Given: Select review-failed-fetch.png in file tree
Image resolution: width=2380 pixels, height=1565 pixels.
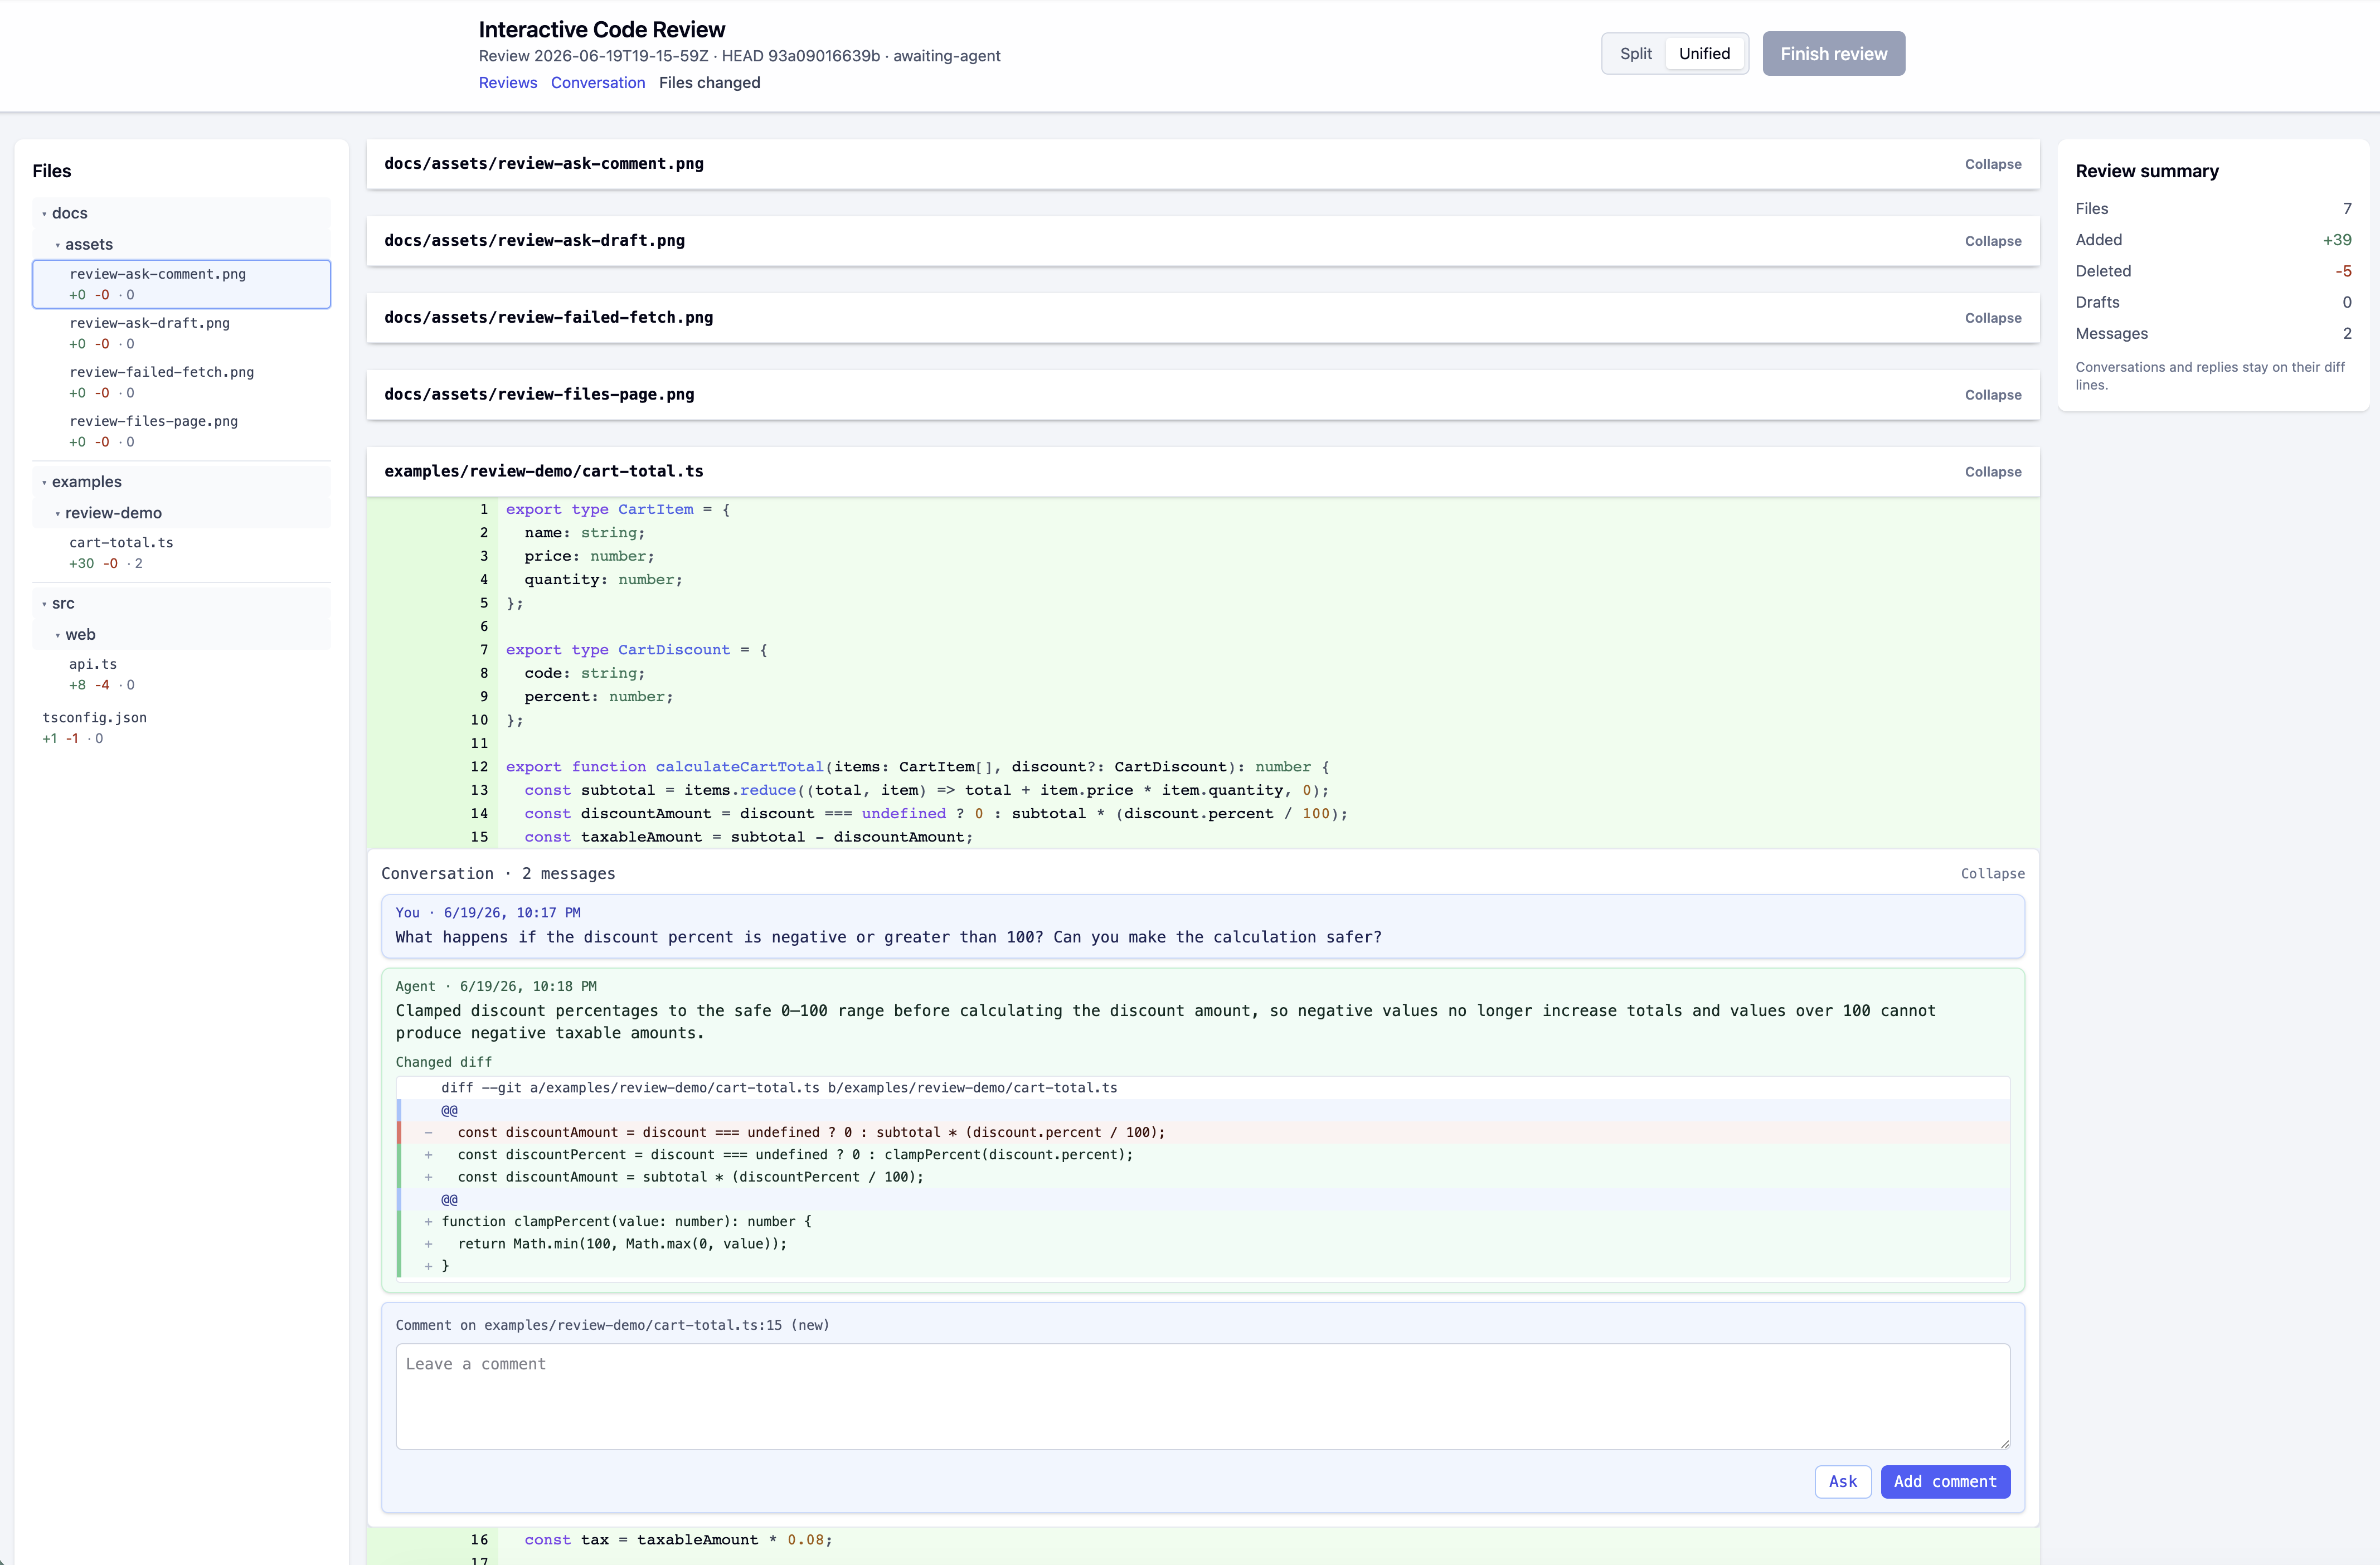Looking at the screenshot, I should click(x=181, y=382).
